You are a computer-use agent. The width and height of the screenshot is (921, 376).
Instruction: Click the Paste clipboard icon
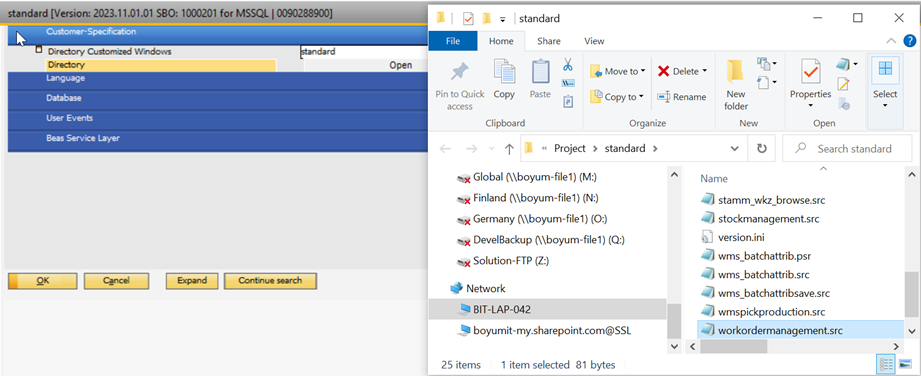pos(540,72)
